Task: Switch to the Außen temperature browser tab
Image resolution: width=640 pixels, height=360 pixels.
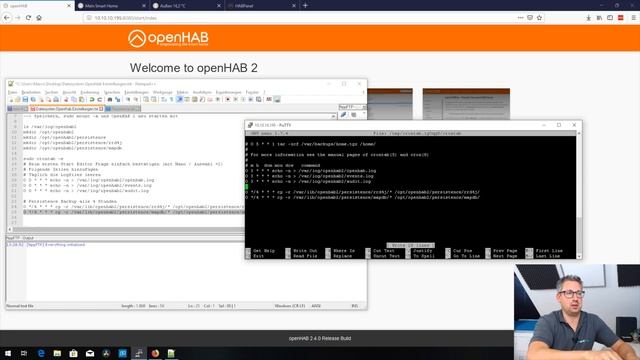Action: pyautogui.click(x=187, y=6)
